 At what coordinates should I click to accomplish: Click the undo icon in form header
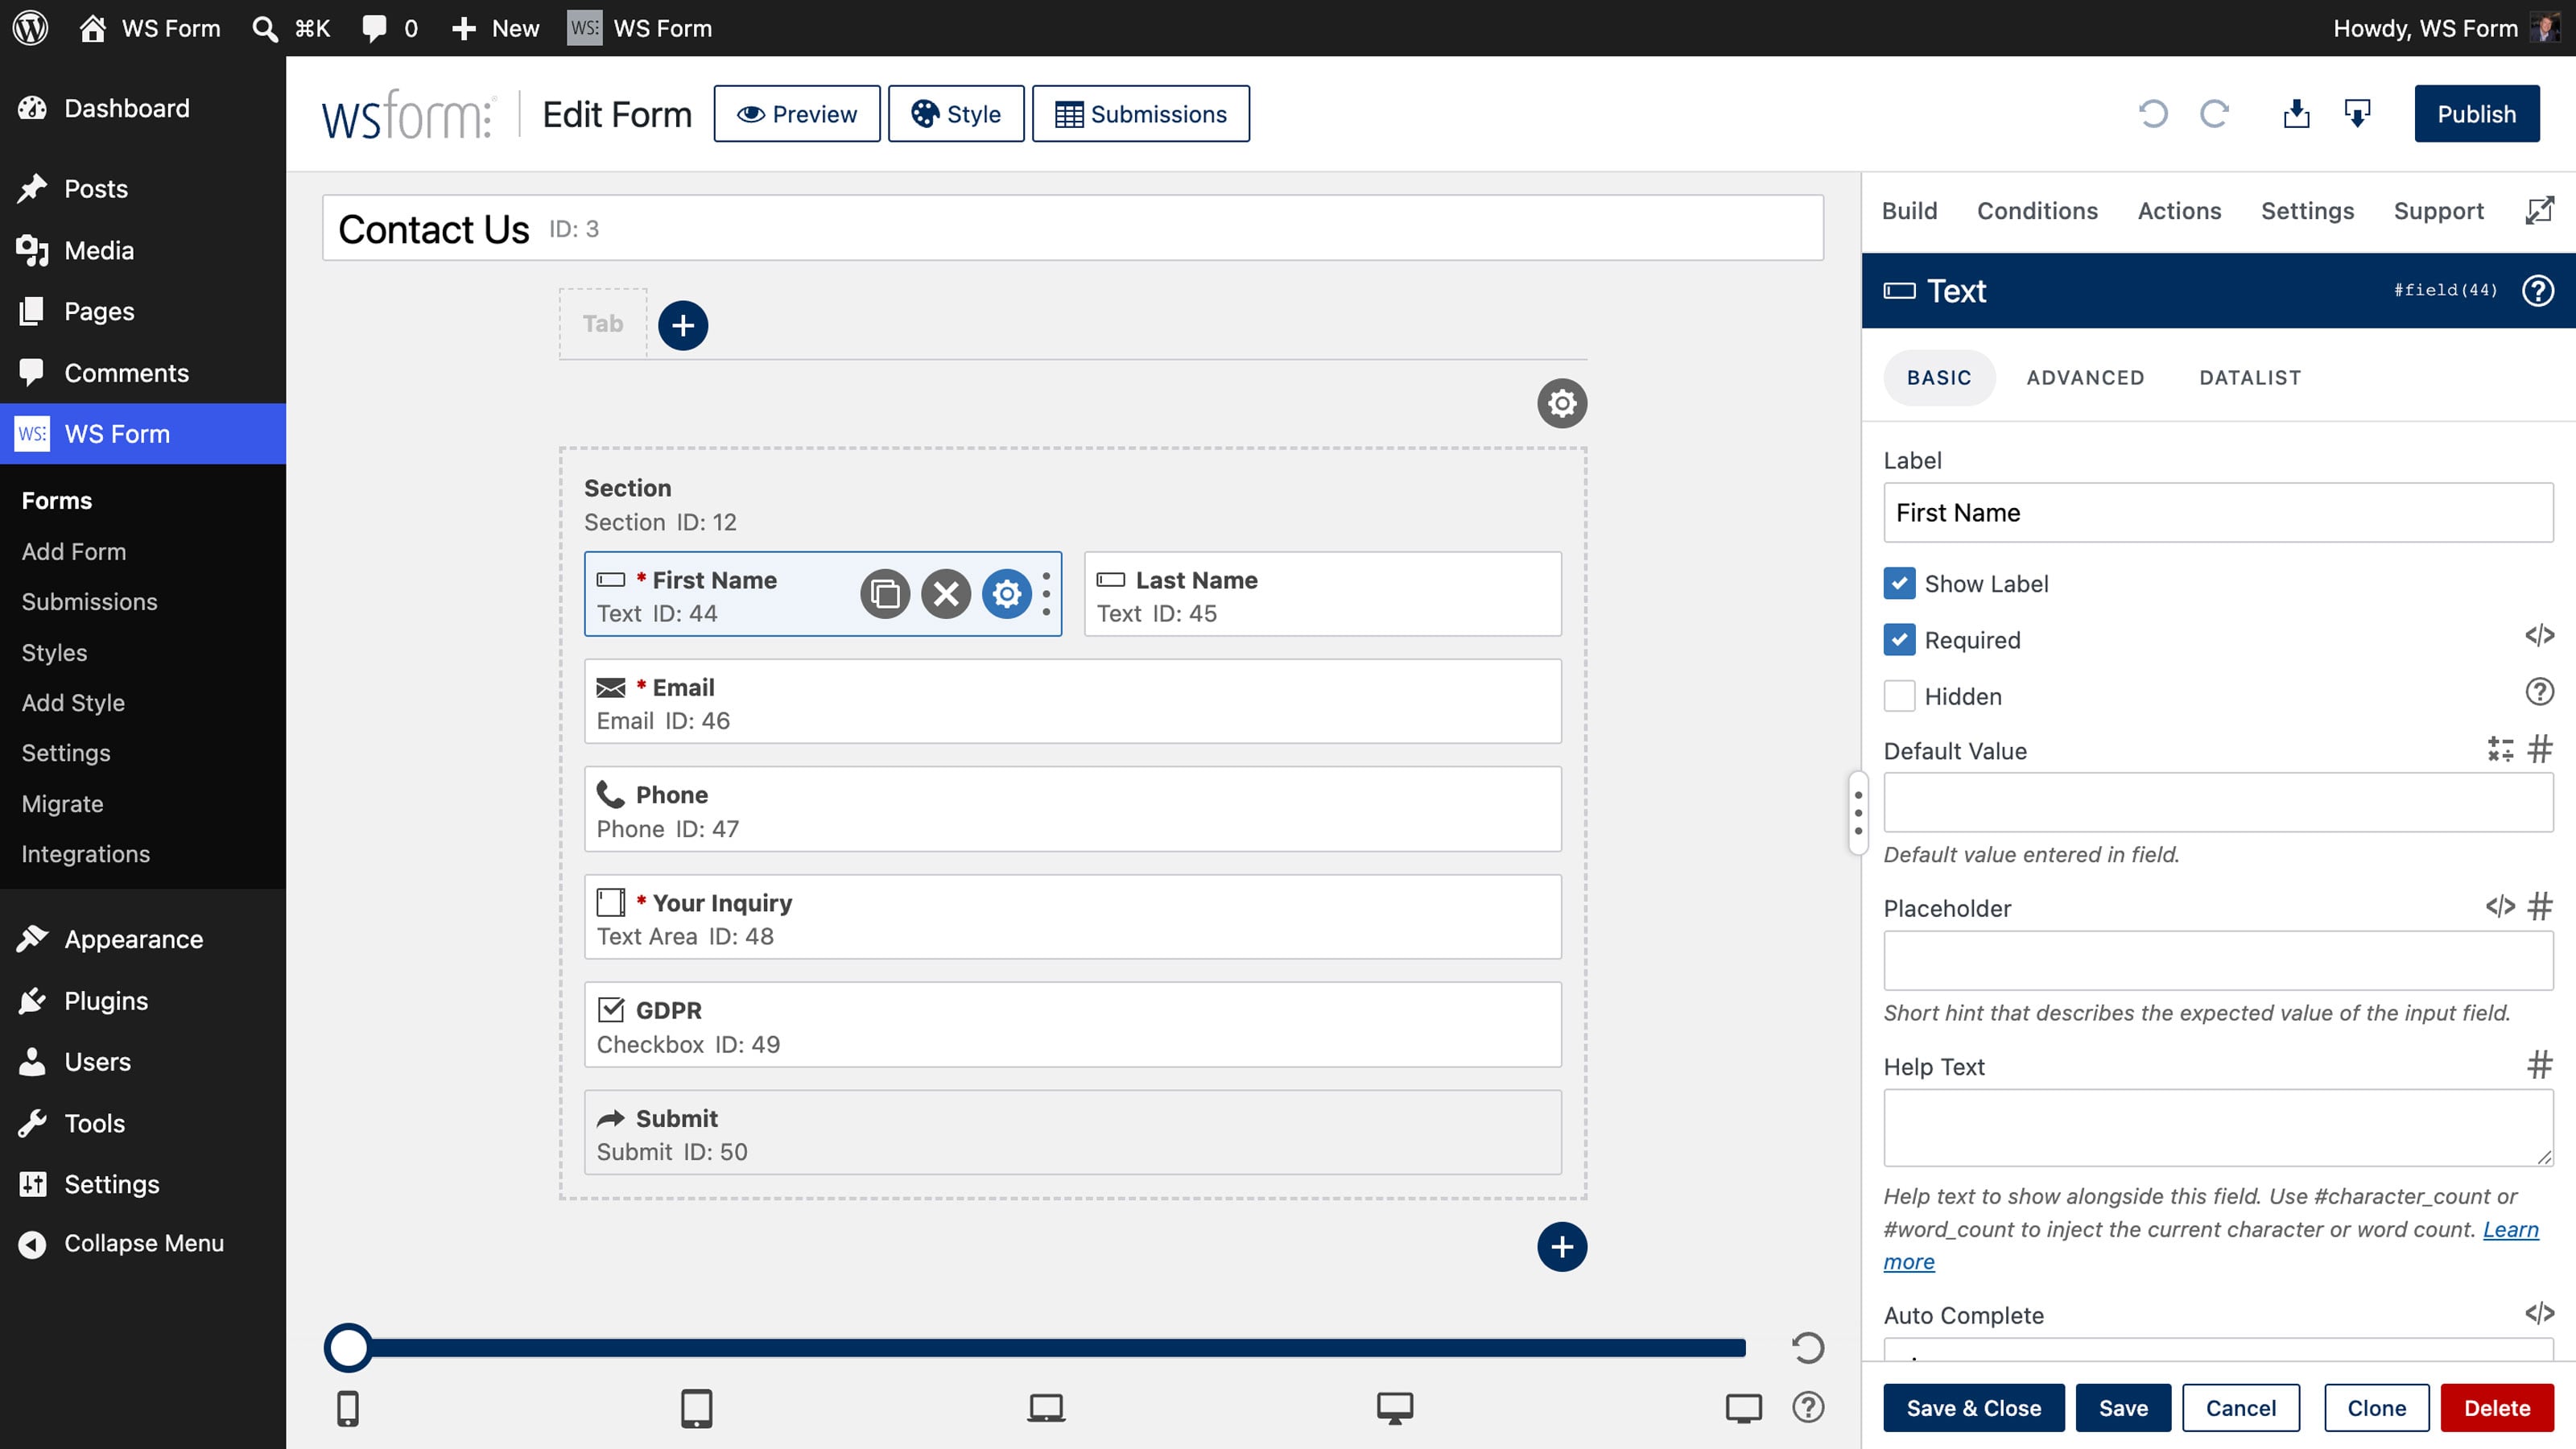2153,114
